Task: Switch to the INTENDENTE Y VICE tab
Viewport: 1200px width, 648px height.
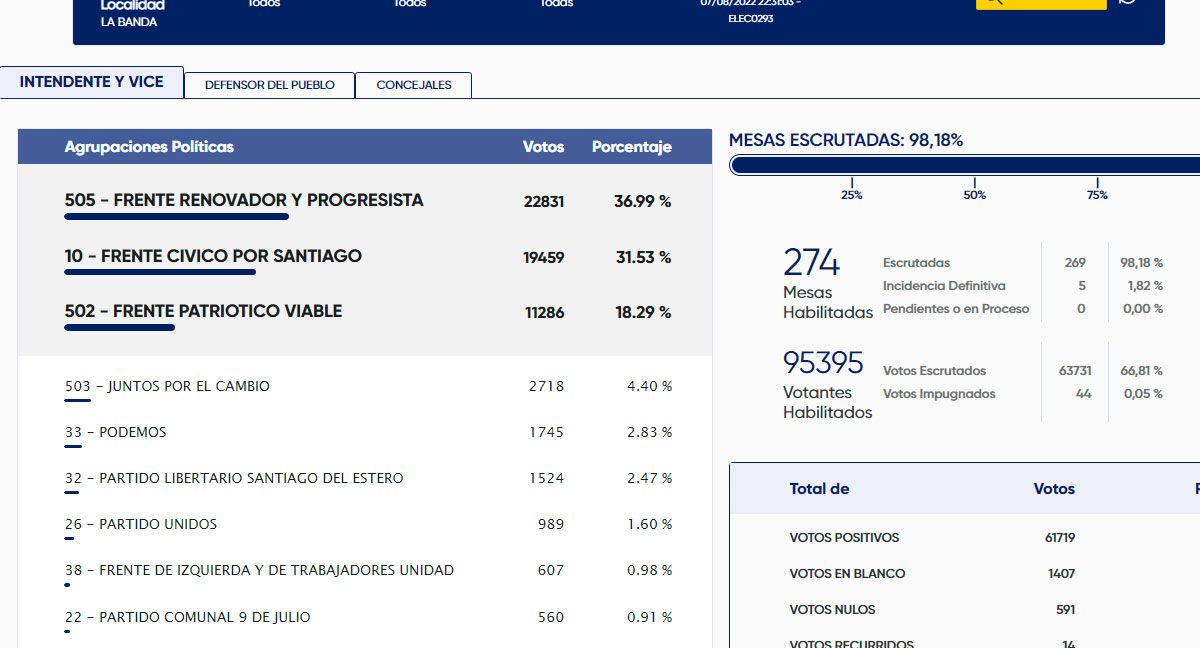Action: click(x=91, y=82)
